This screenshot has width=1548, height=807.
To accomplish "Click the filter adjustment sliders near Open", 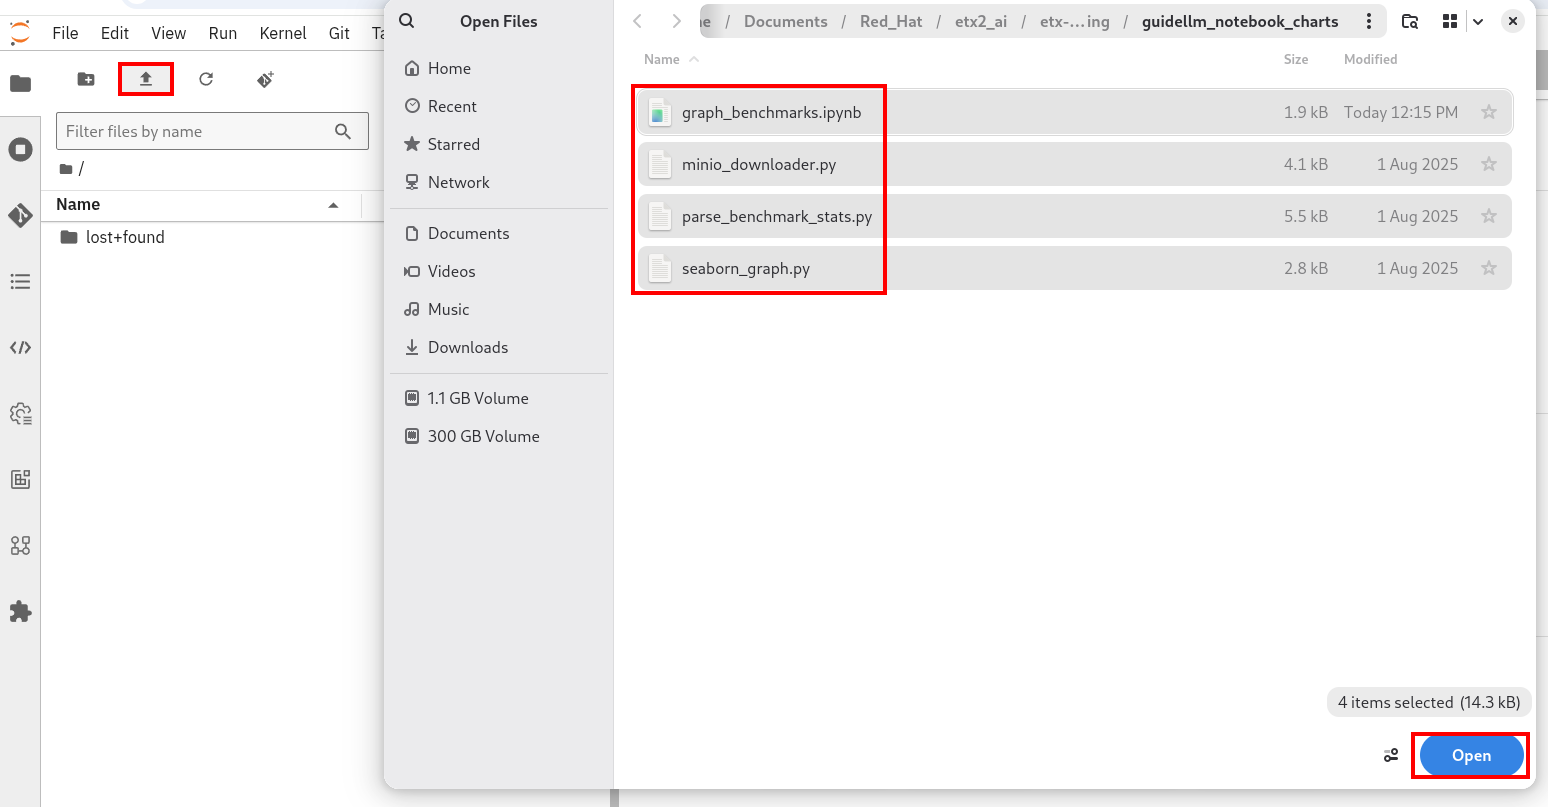I will point(1391,756).
